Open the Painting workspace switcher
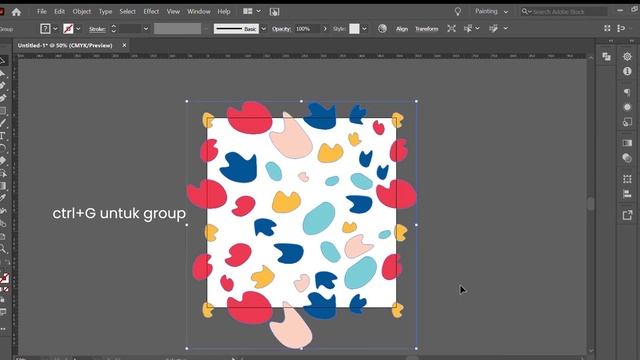The width and height of the screenshot is (640, 360). (491, 11)
